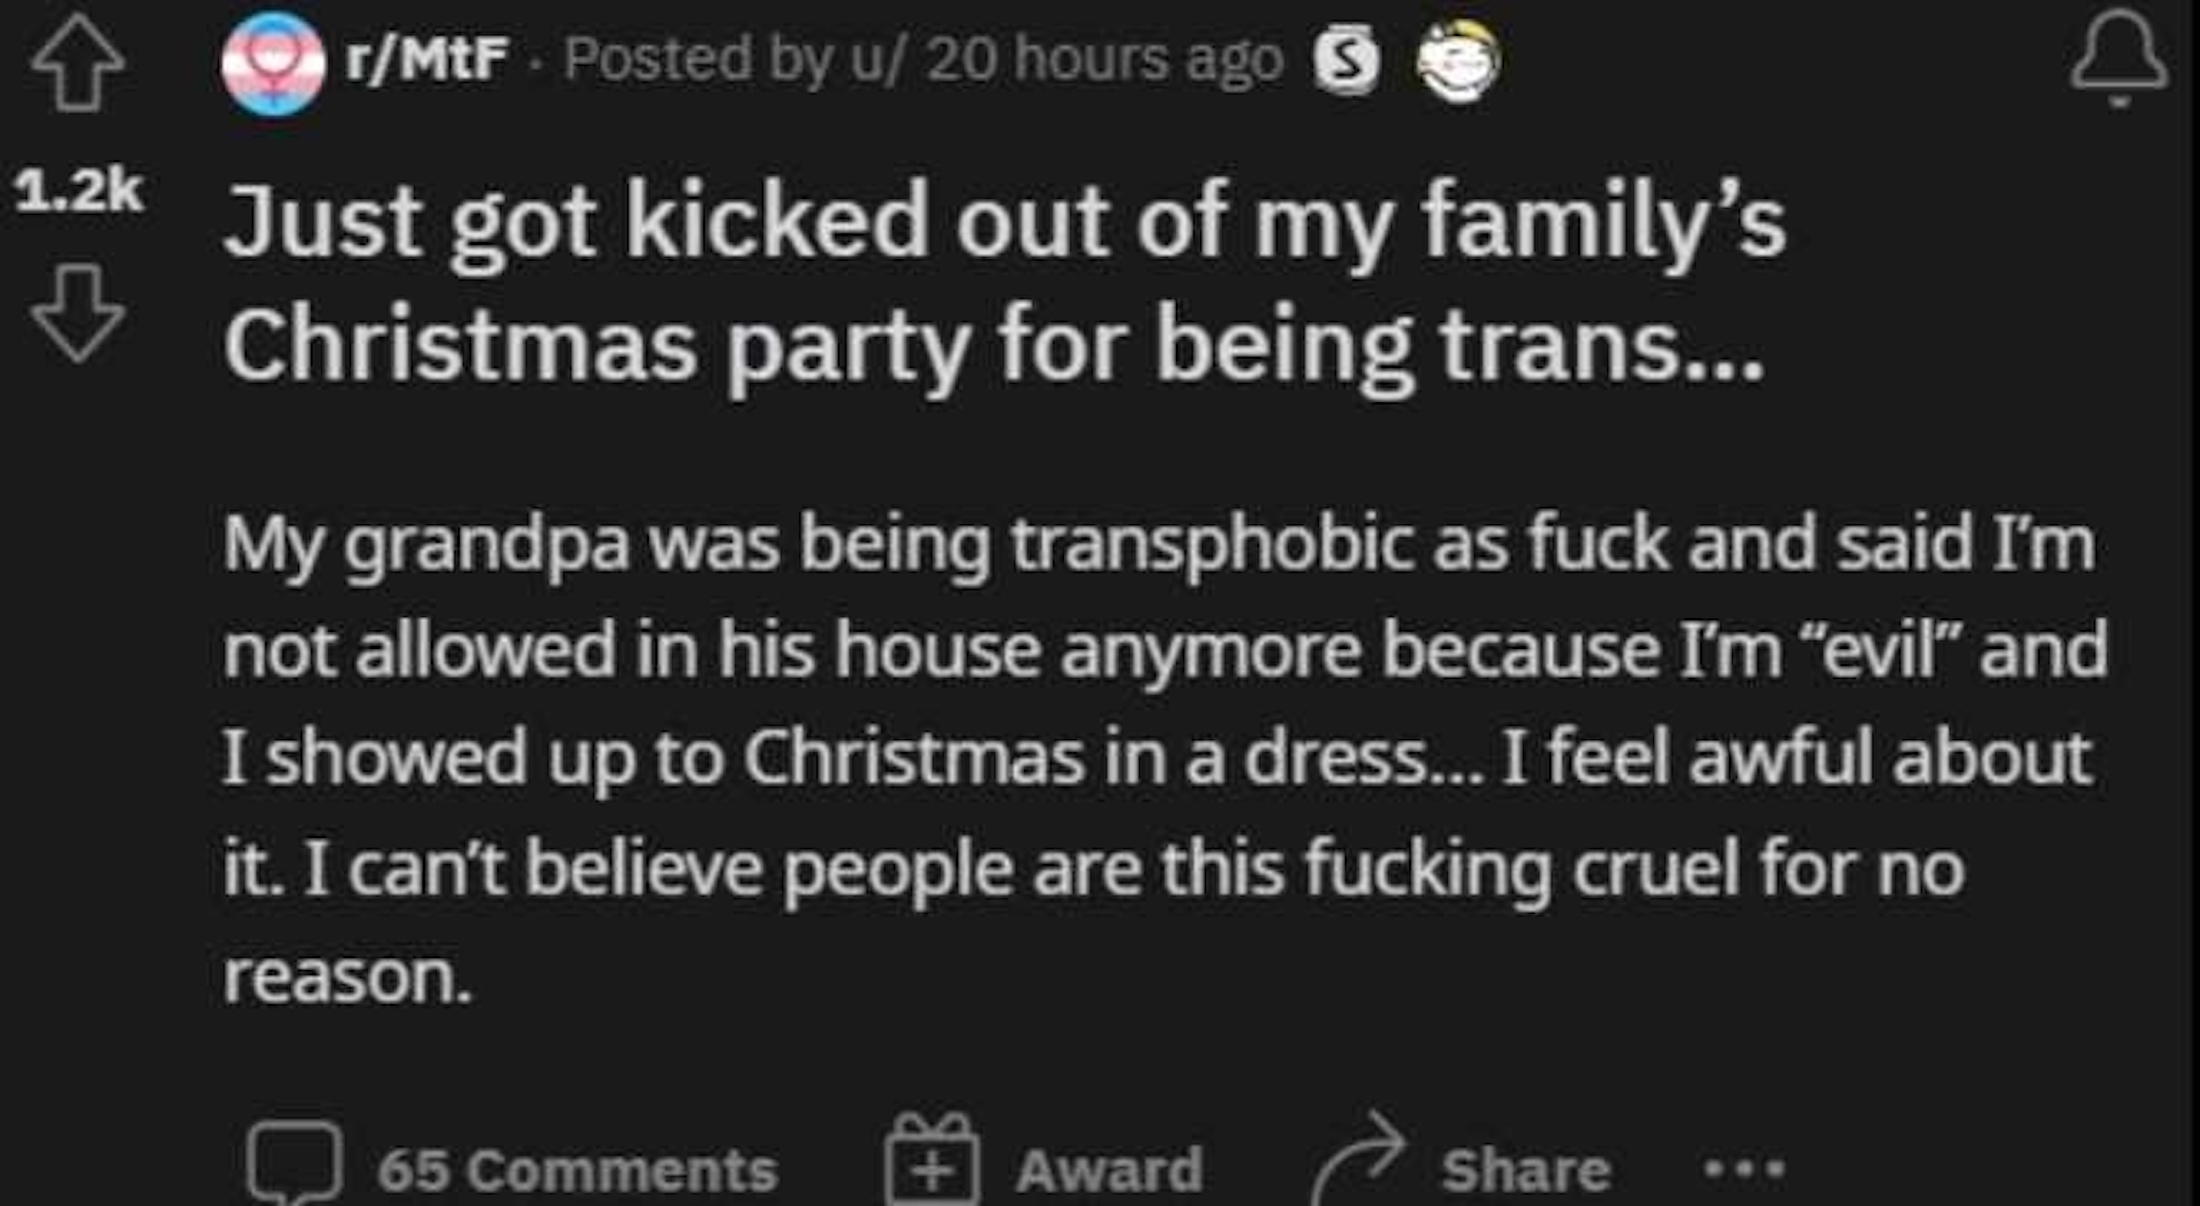2200x1206 pixels.
Task: Click the smiley face award badge
Action: tap(1459, 62)
